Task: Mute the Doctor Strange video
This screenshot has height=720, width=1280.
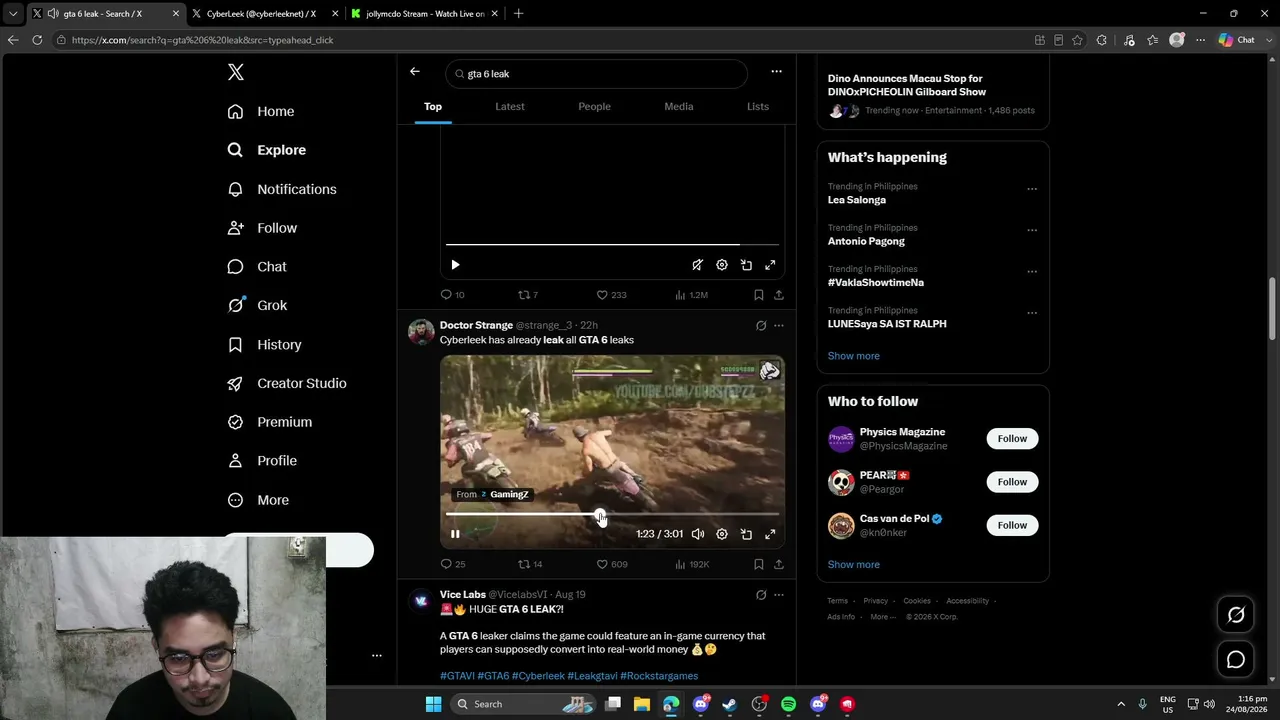Action: pyautogui.click(x=698, y=534)
